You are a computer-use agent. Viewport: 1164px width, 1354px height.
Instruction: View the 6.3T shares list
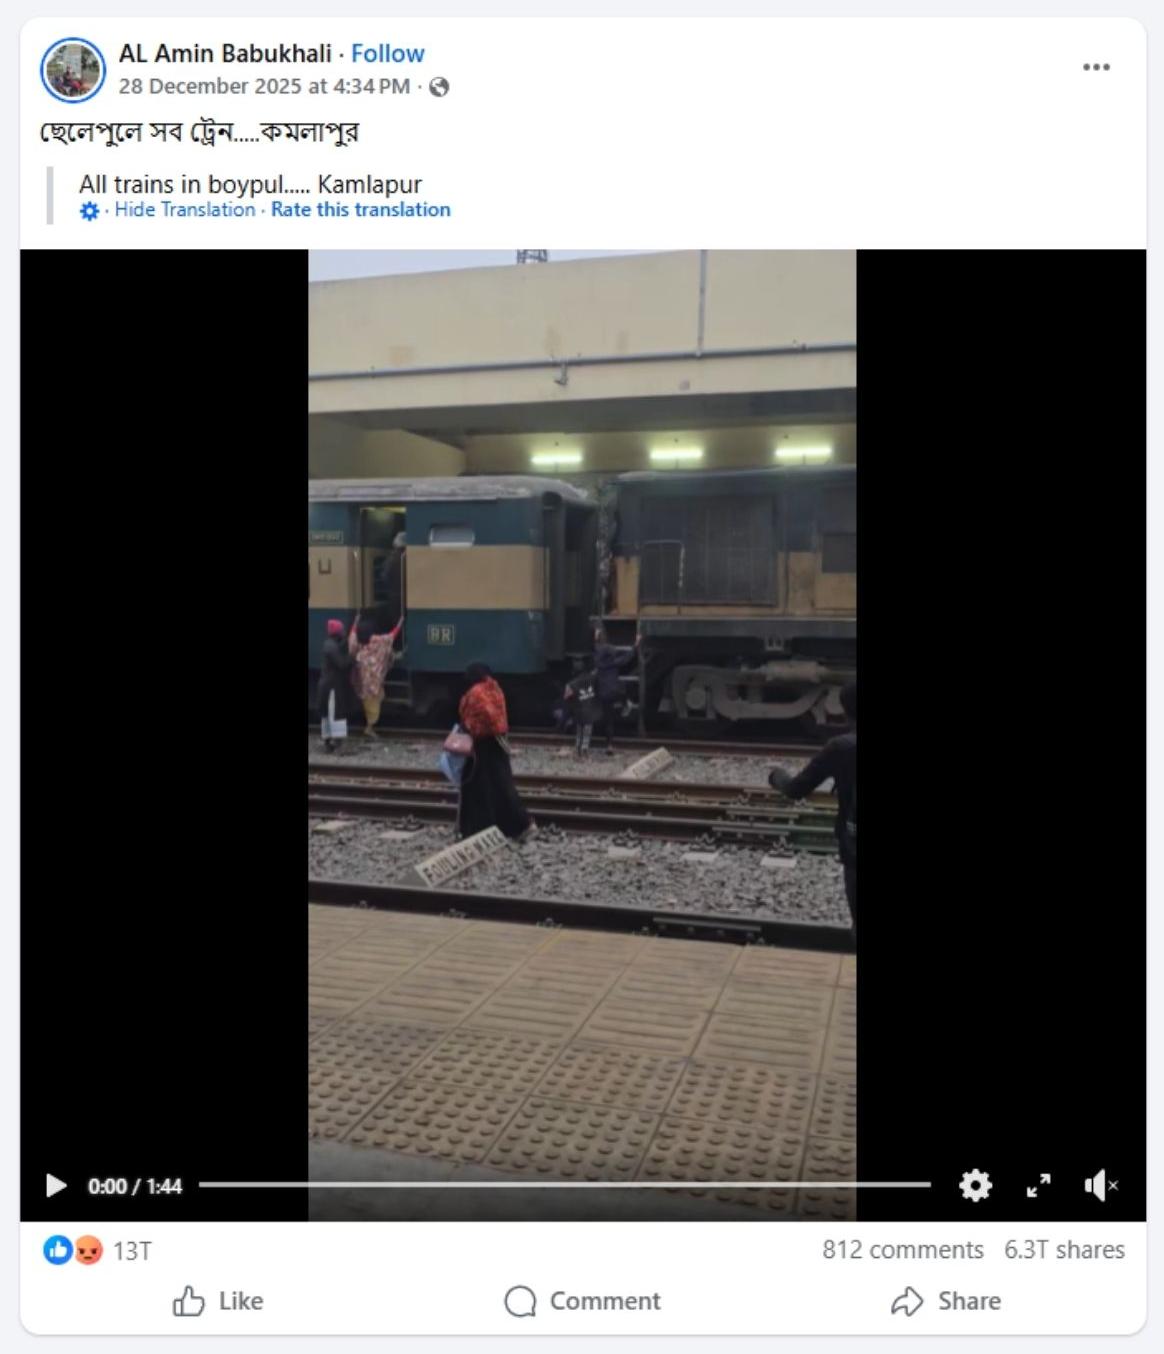point(1065,1250)
